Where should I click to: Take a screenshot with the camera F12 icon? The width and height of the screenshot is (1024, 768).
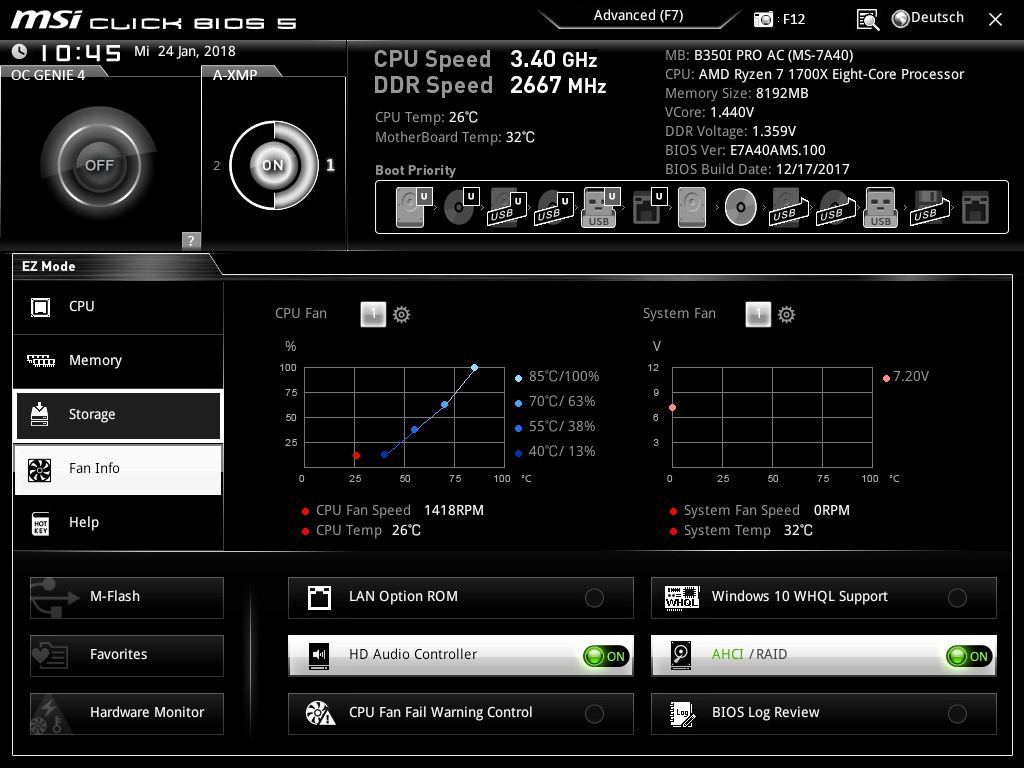763,19
